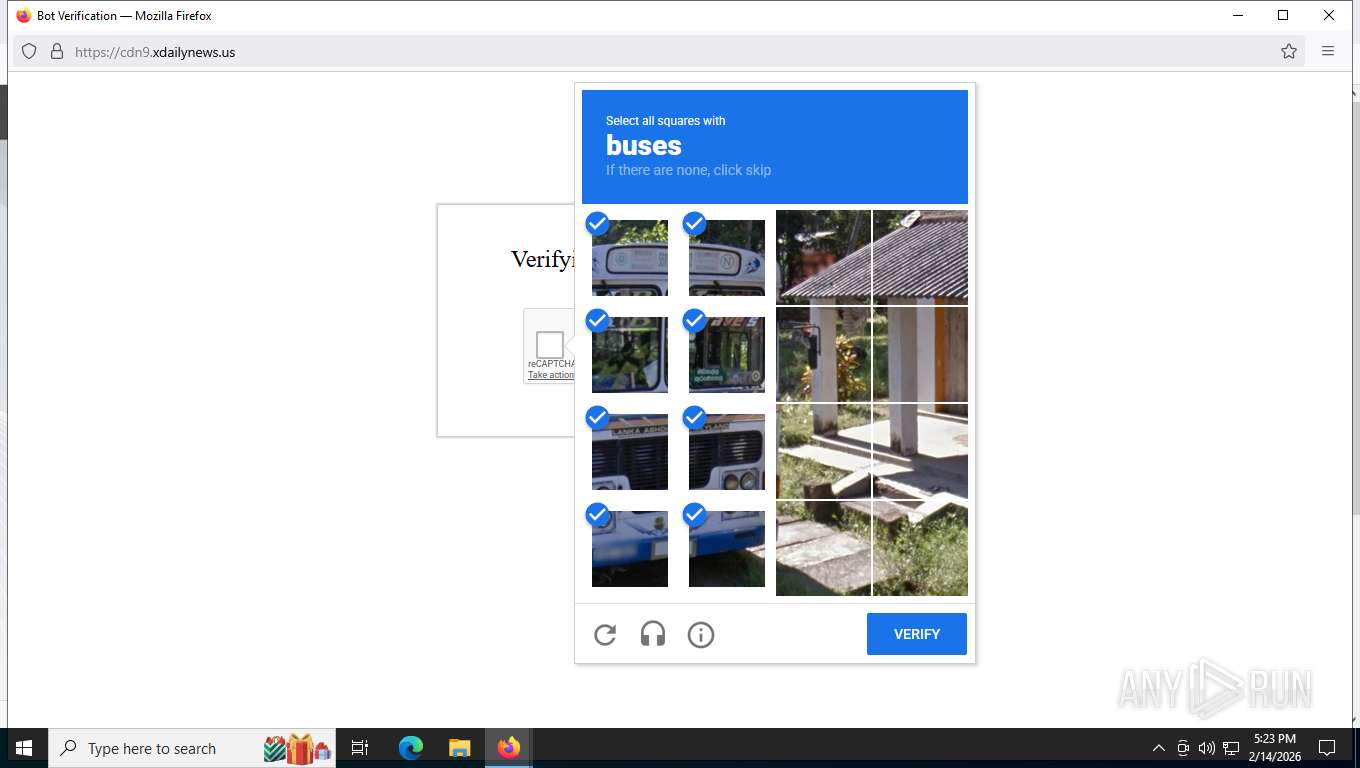Bookmark this page with the star icon
Viewport: 1360px width, 768px height.
point(1289,51)
